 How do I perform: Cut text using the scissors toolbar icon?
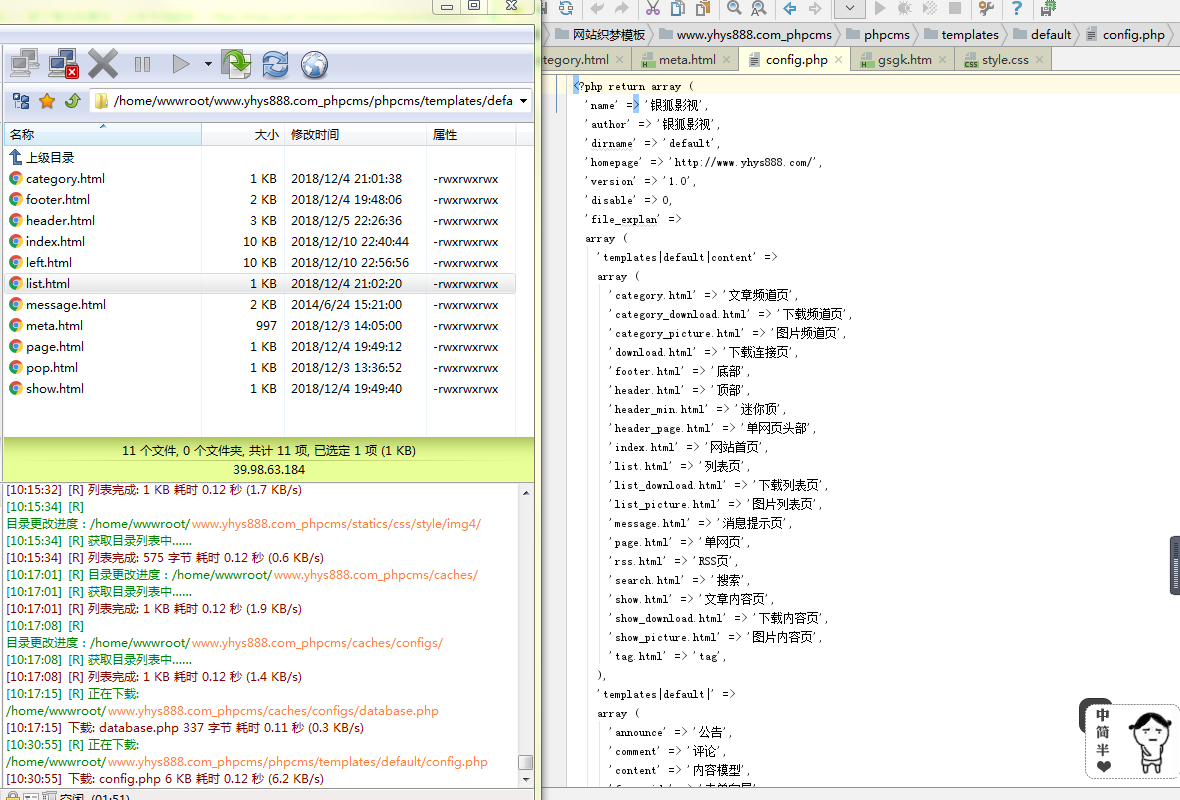point(655,10)
